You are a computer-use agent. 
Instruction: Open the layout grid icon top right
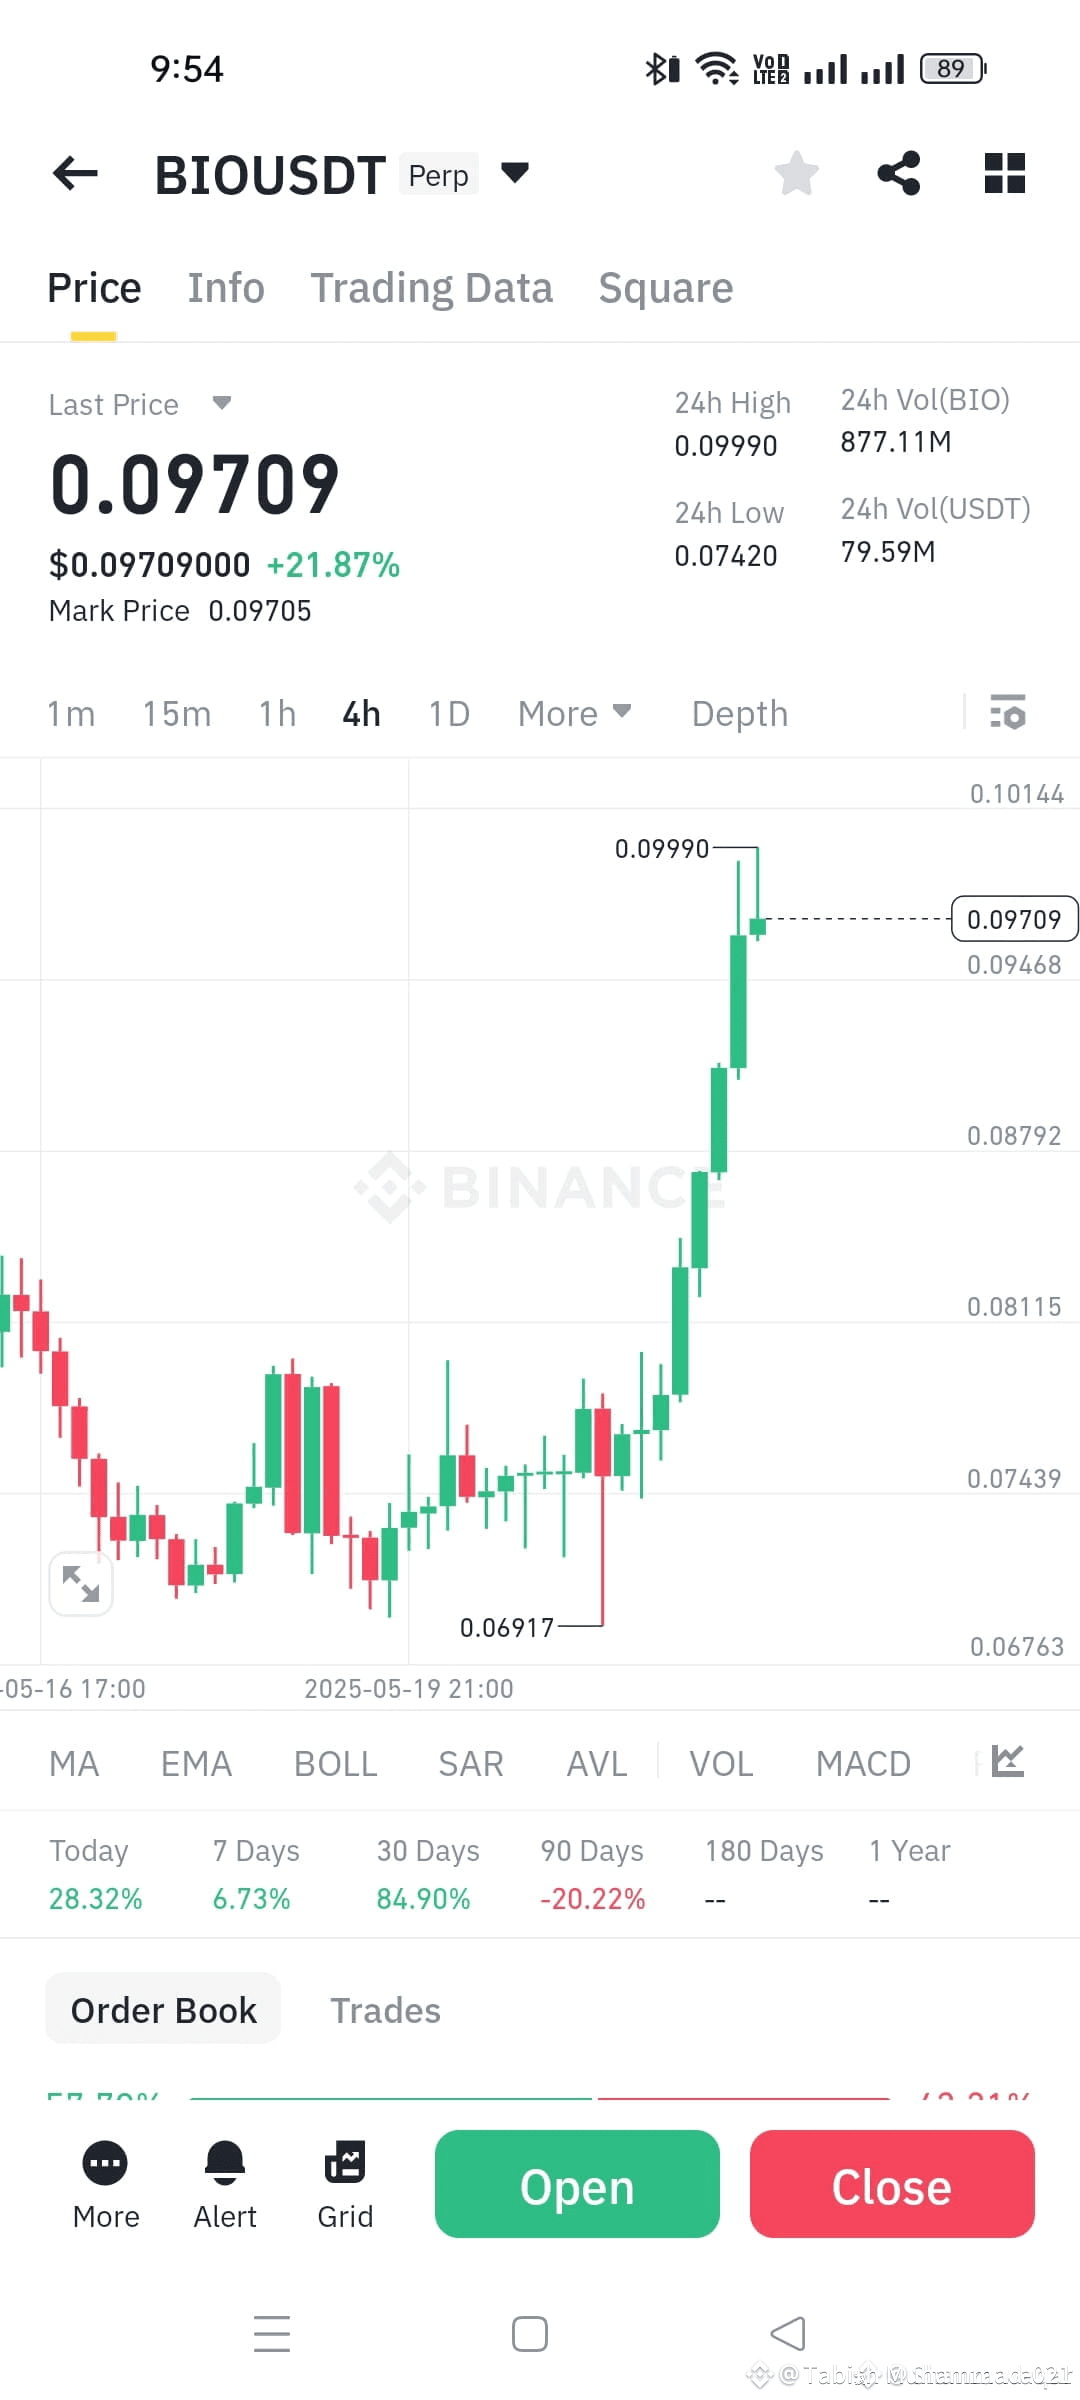1004,172
